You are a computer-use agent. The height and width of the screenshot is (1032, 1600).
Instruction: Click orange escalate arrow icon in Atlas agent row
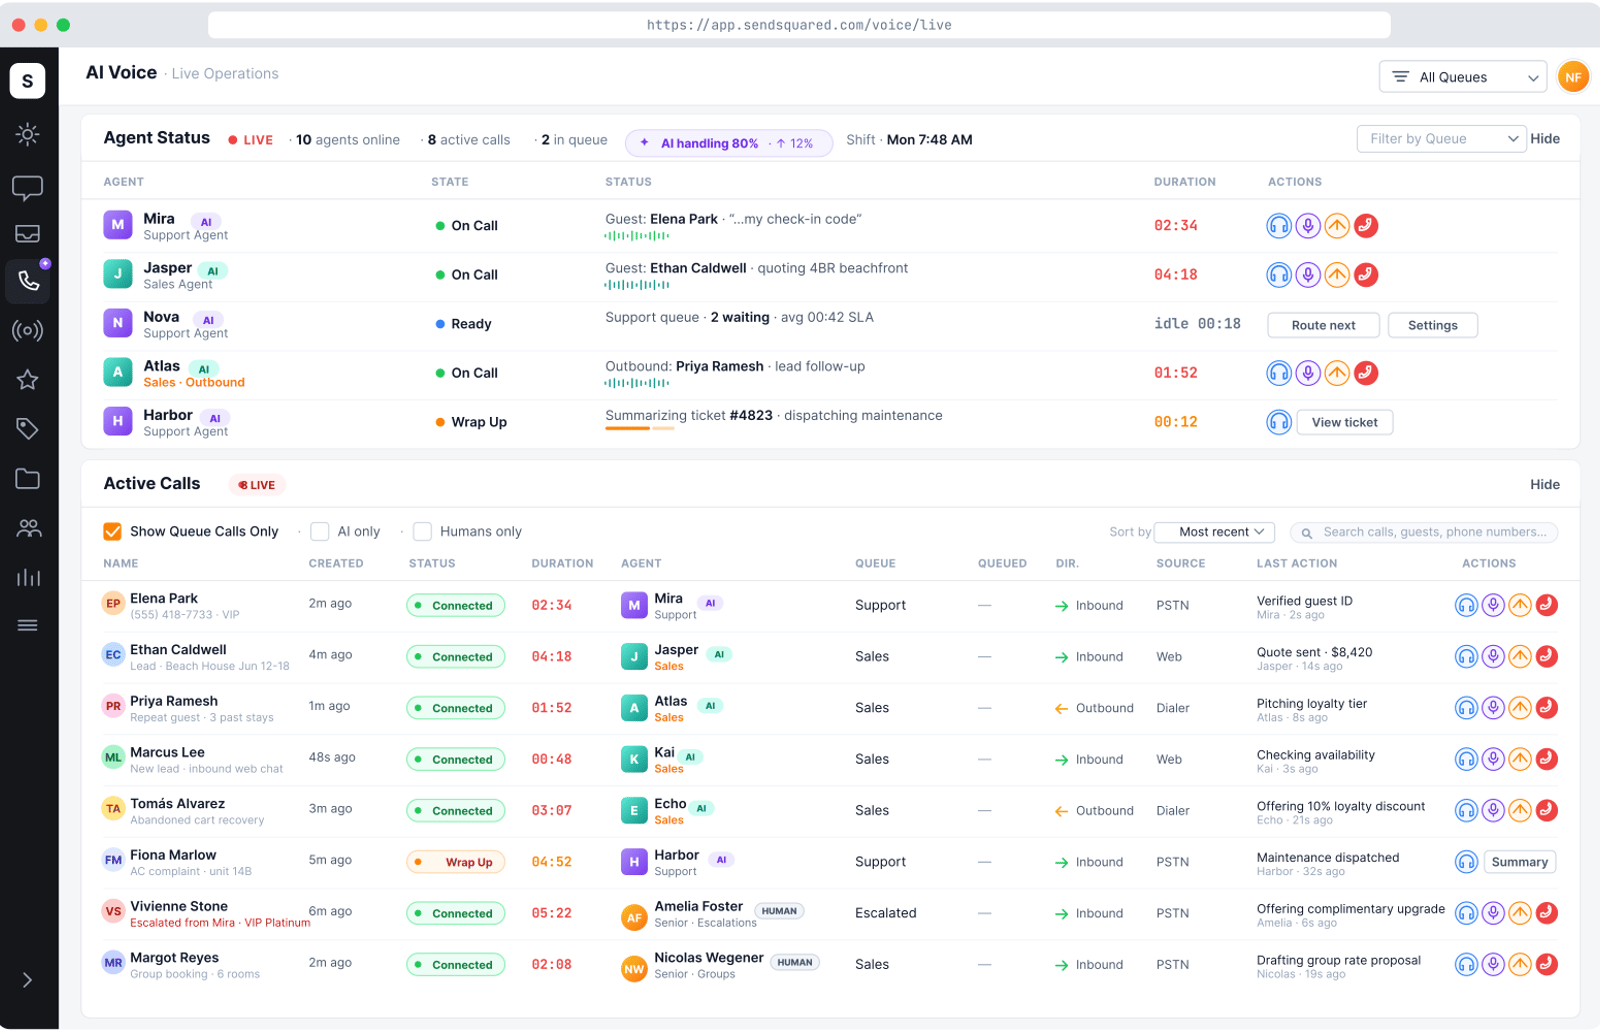tap(1337, 373)
